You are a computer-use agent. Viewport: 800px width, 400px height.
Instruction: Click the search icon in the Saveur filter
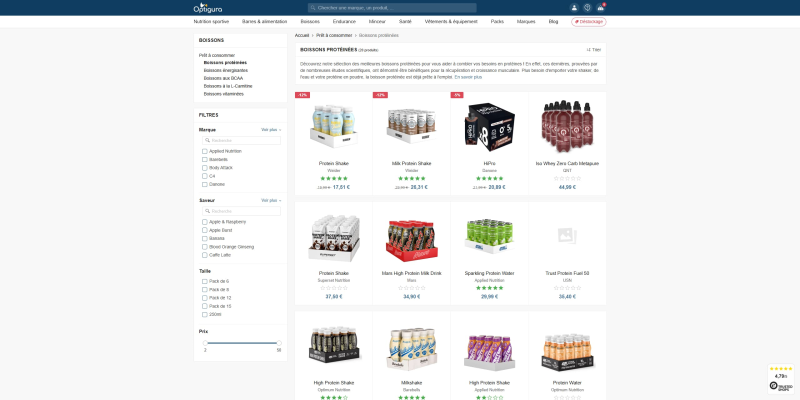tap(208, 211)
